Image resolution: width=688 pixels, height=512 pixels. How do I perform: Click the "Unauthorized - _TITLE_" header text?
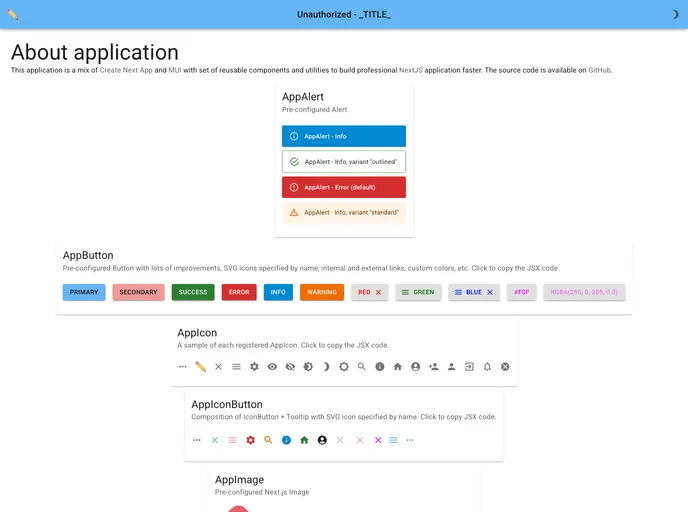(x=344, y=14)
